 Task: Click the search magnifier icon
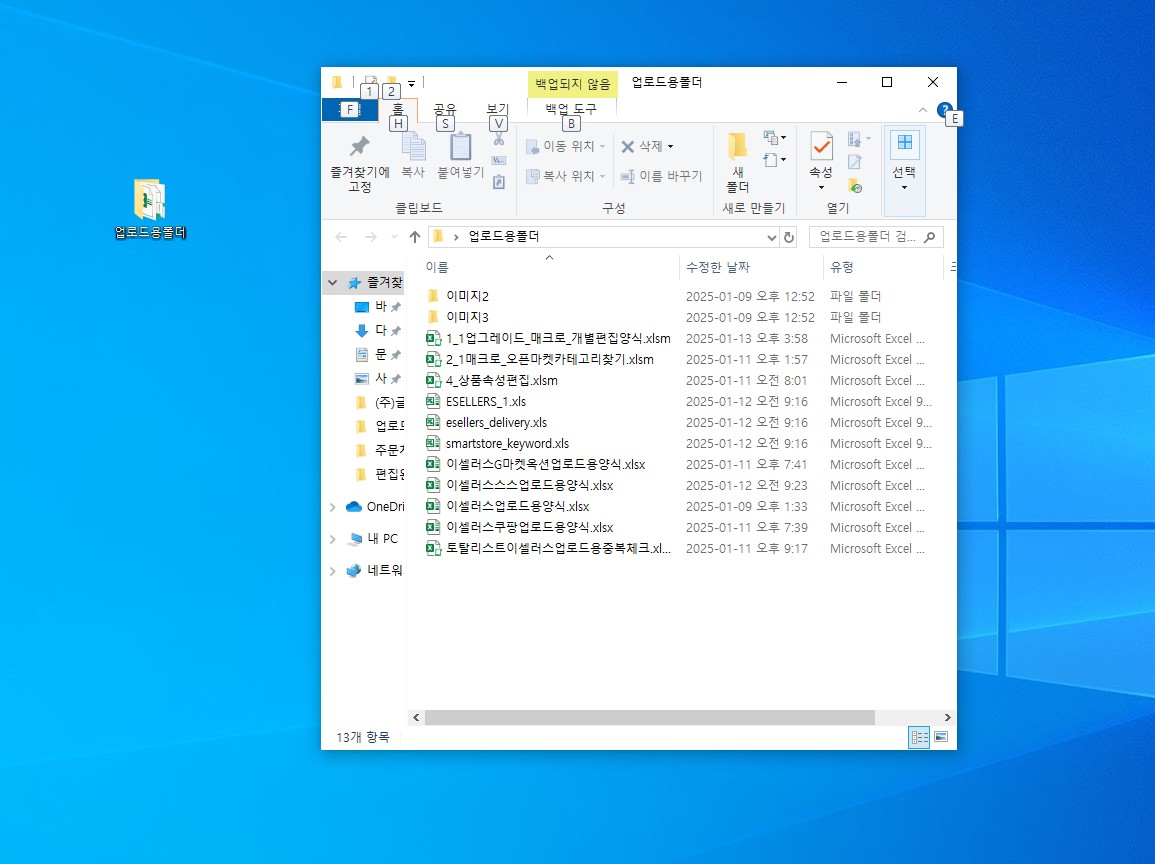click(930, 237)
